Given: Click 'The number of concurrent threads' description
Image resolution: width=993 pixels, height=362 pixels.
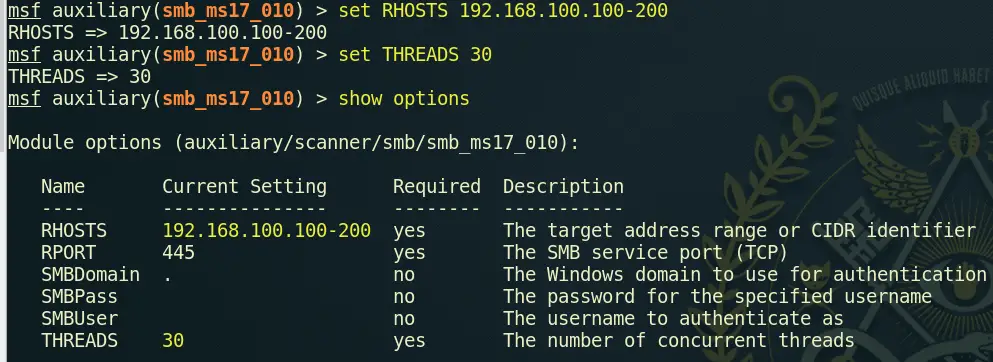Looking at the screenshot, I should 679,340.
